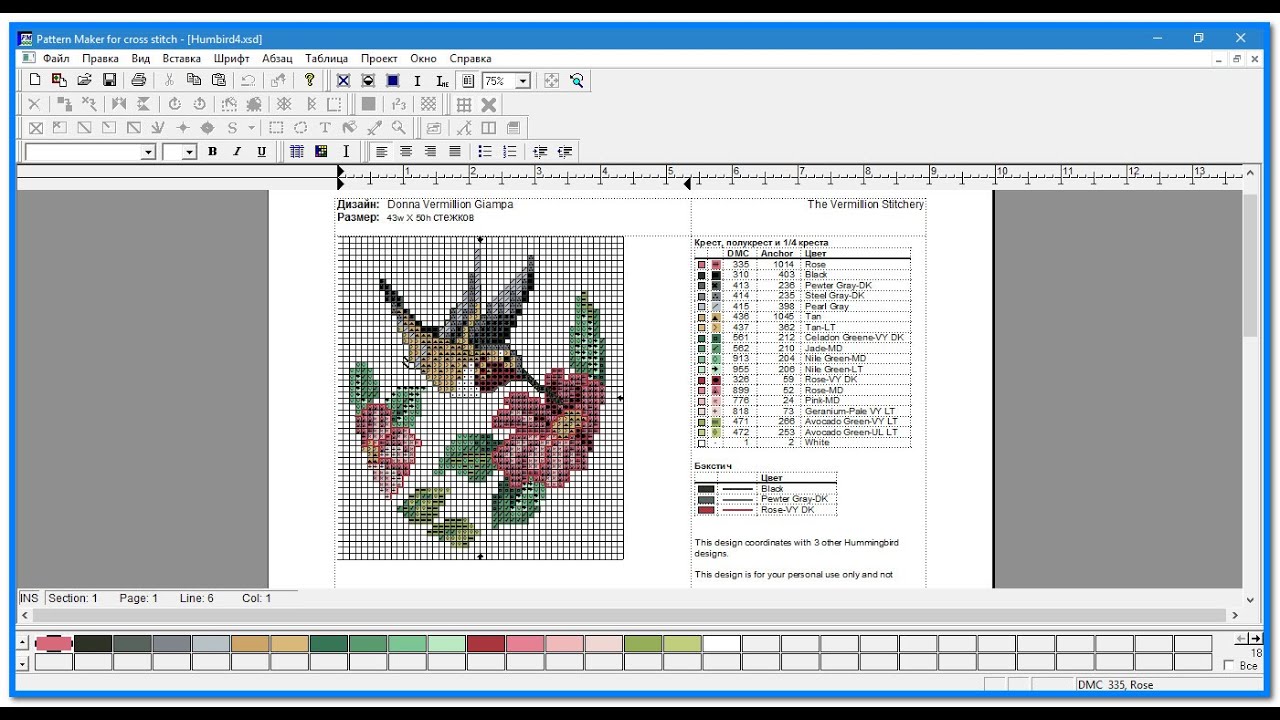The image size is (1280, 720).
Task: Open the Справка menu
Action: [470, 58]
